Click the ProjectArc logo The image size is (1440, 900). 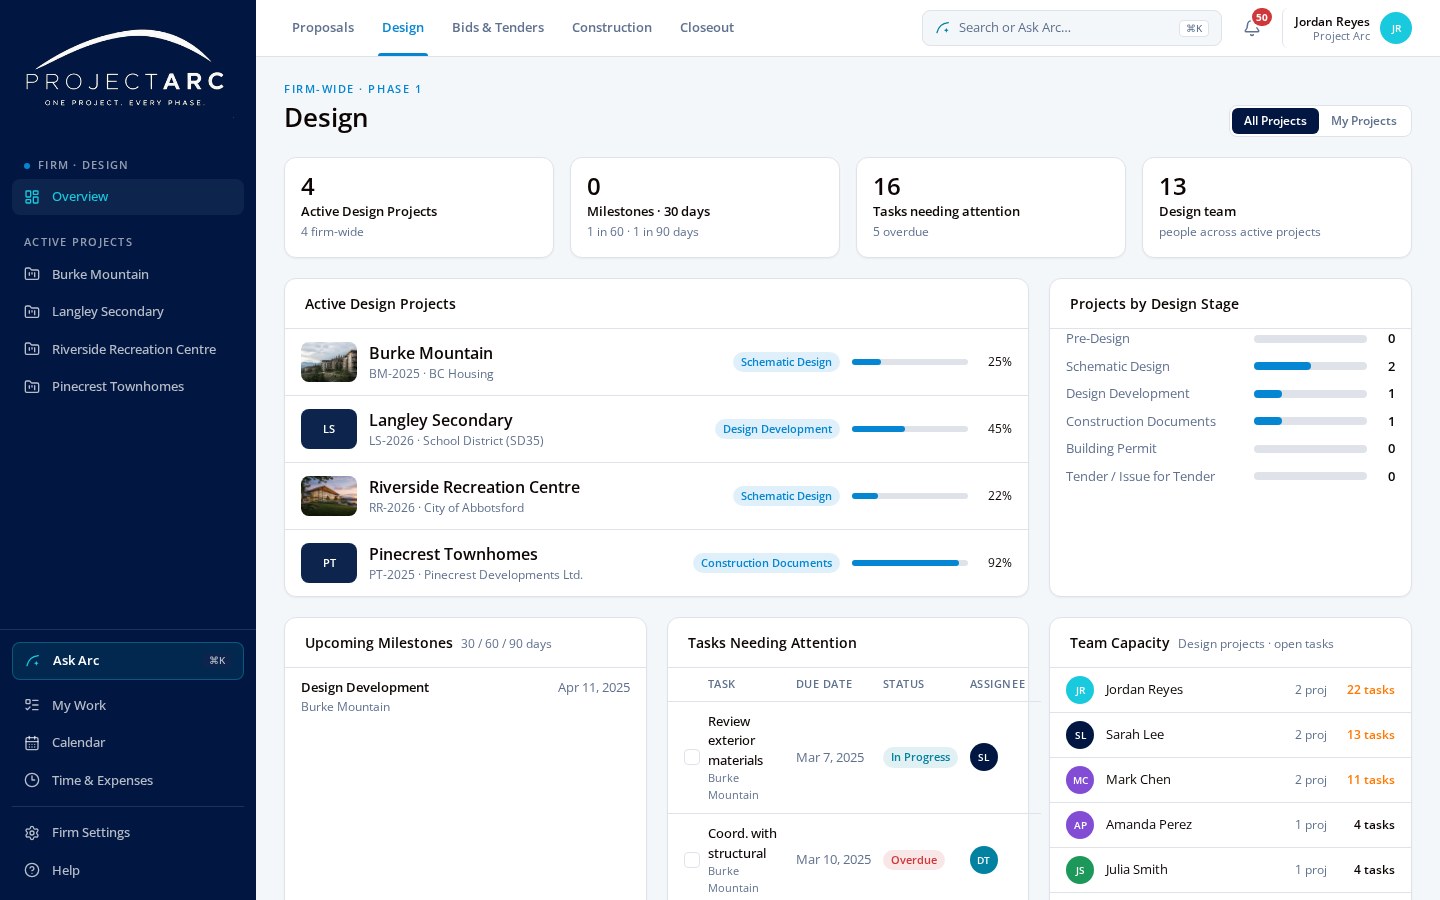pos(125,69)
